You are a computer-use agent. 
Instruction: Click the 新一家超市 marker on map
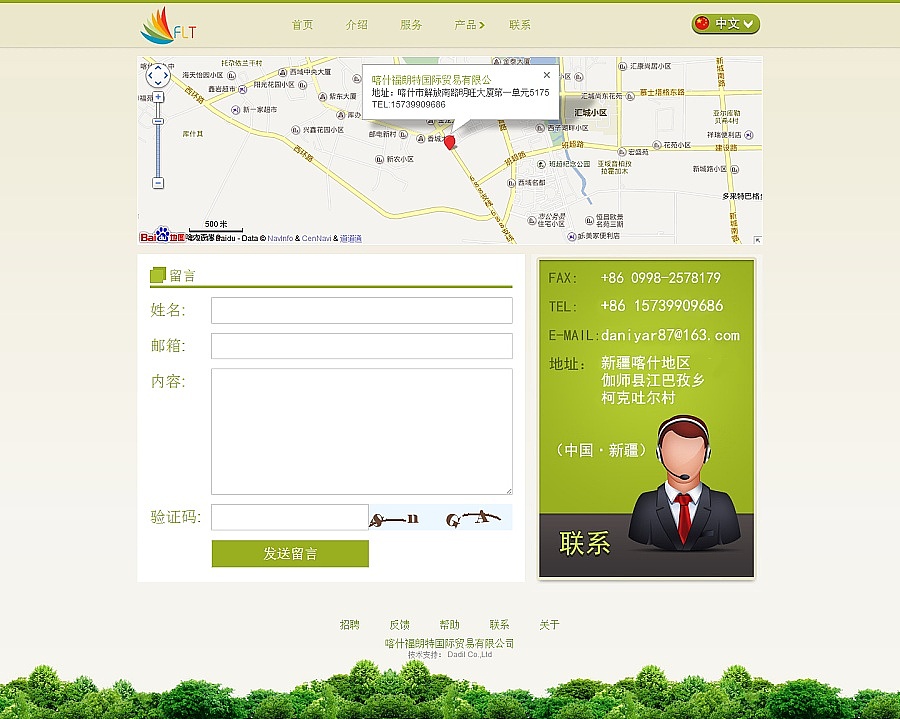click(235, 109)
